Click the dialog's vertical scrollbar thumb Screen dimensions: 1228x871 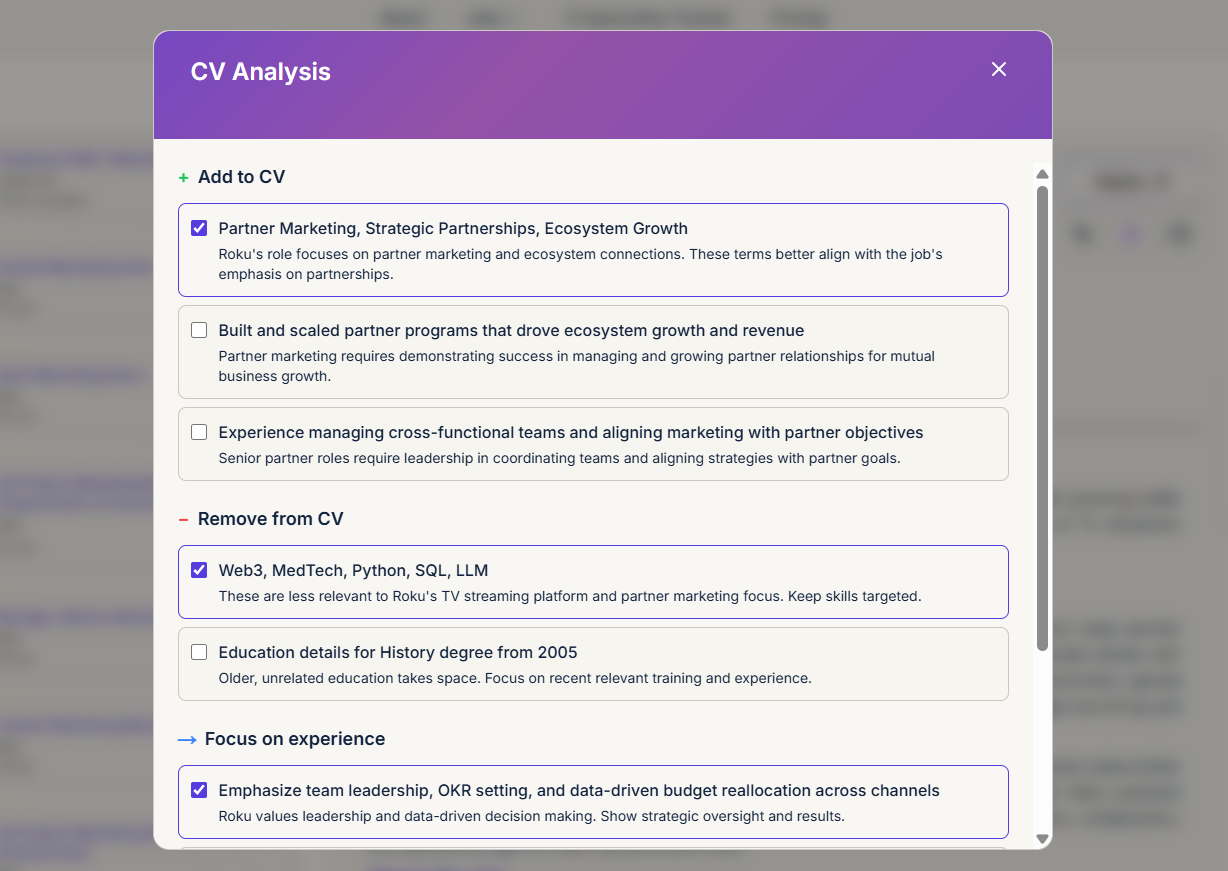pyautogui.click(x=1042, y=418)
